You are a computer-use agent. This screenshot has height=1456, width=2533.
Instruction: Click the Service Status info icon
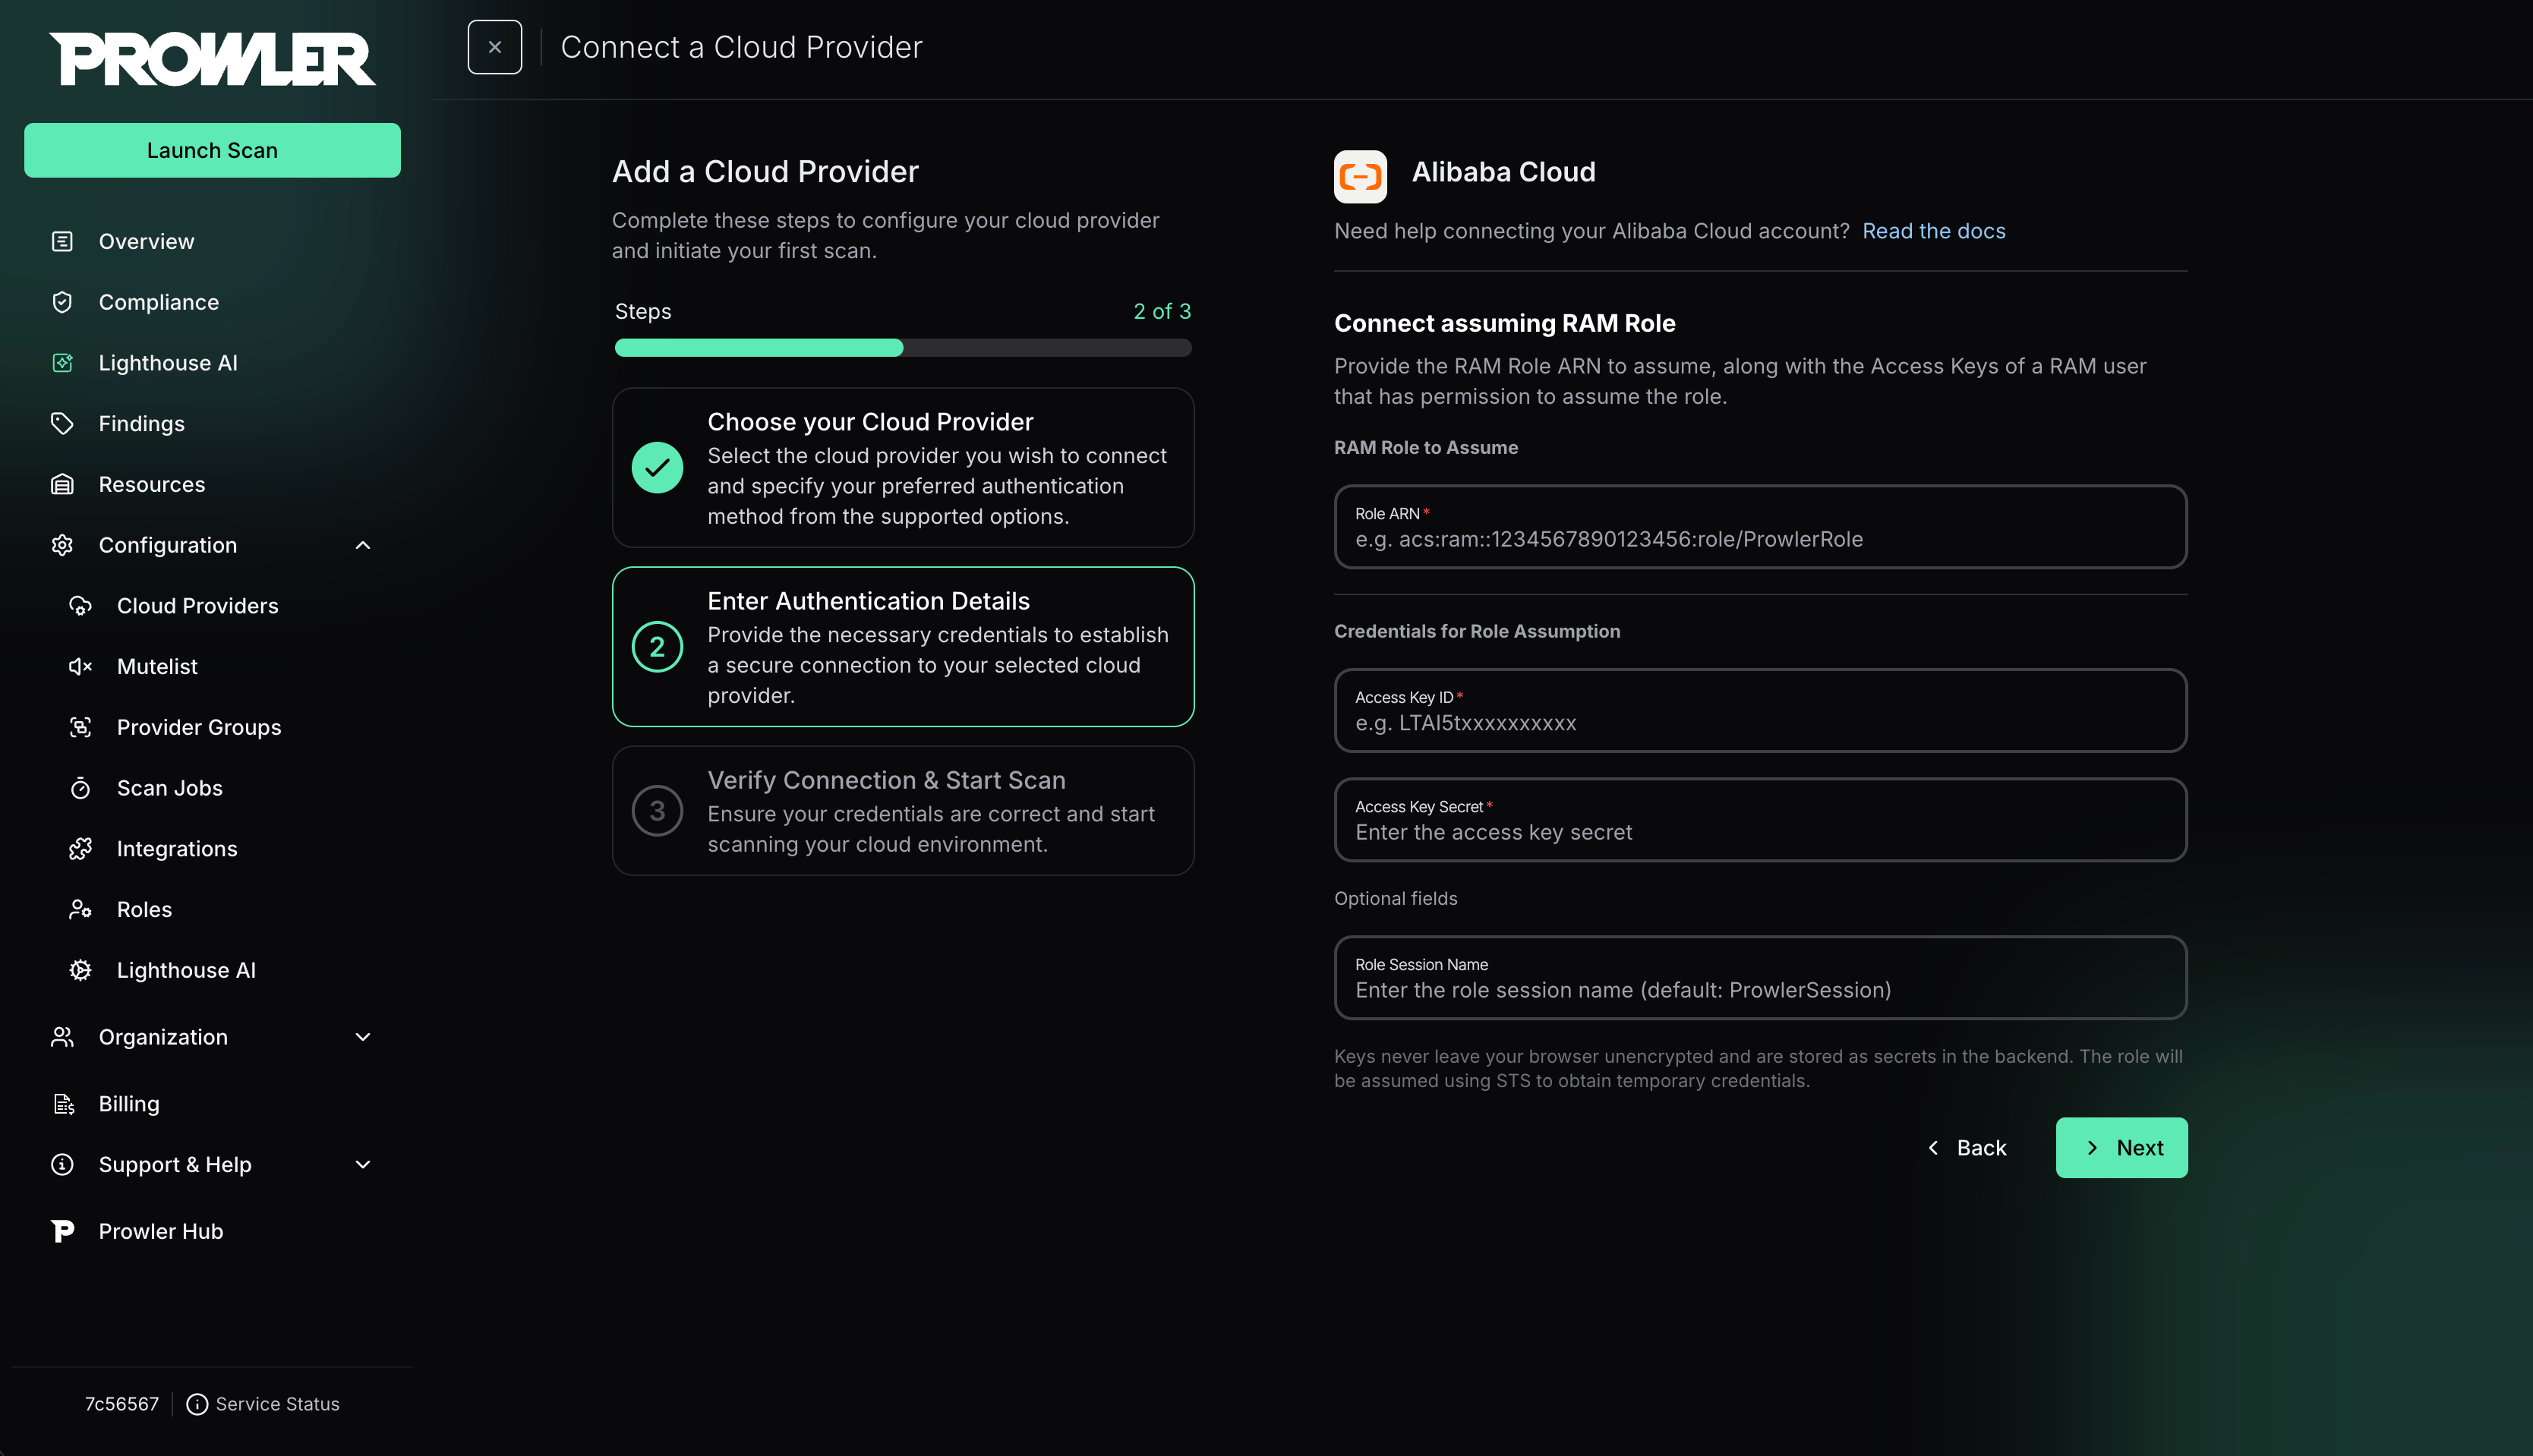pyautogui.click(x=197, y=1404)
